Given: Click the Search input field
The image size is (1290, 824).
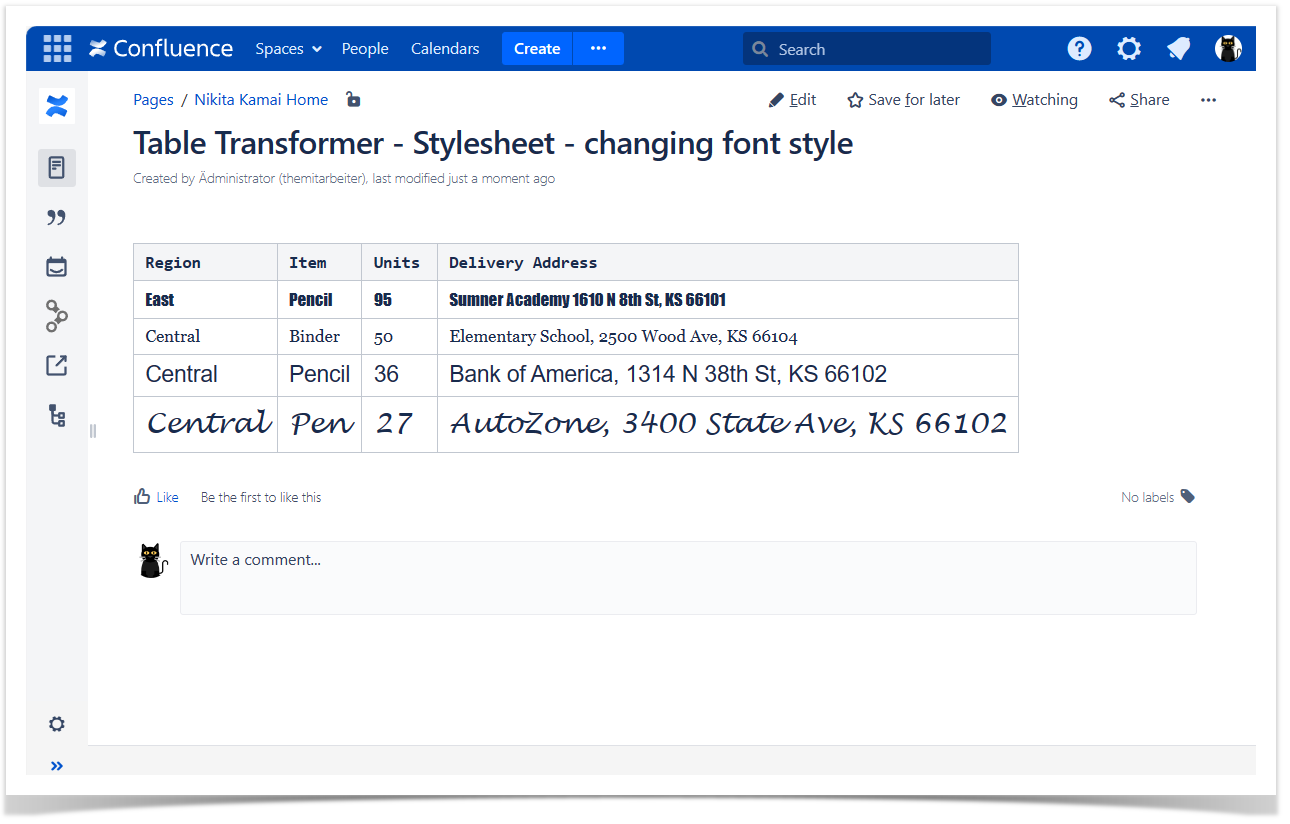Looking at the screenshot, I should pos(866,48).
